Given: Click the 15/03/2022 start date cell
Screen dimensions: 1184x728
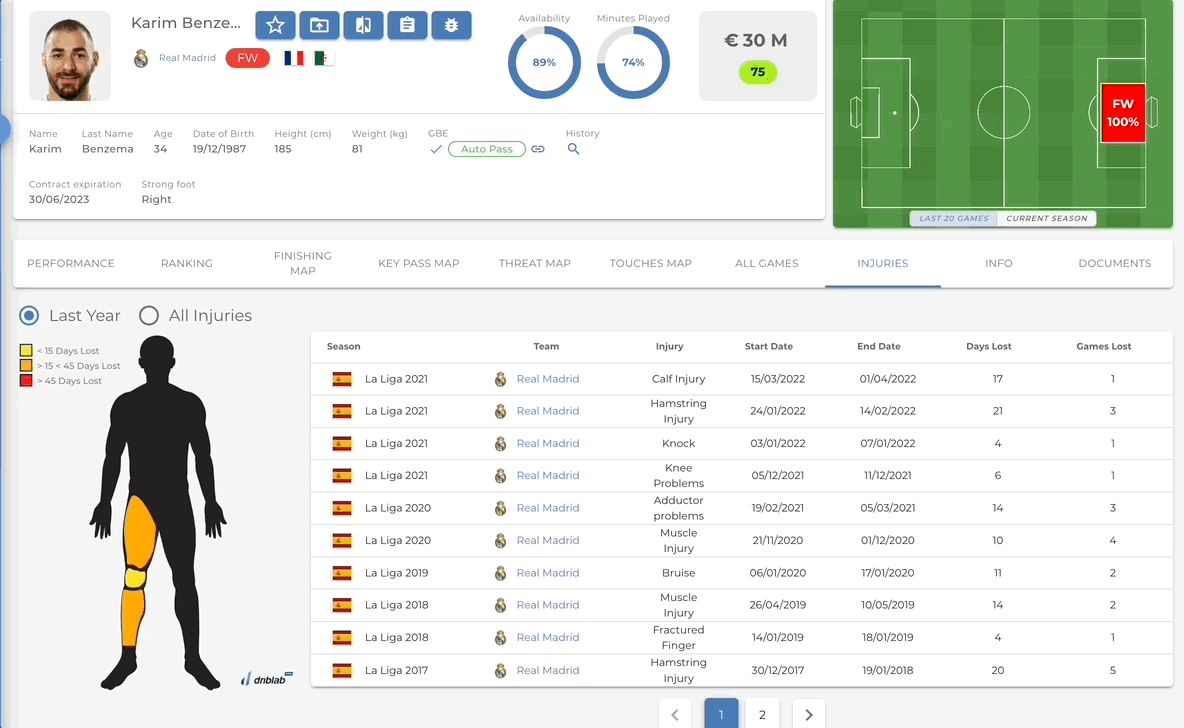Looking at the screenshot, I should tap(778, 379).
